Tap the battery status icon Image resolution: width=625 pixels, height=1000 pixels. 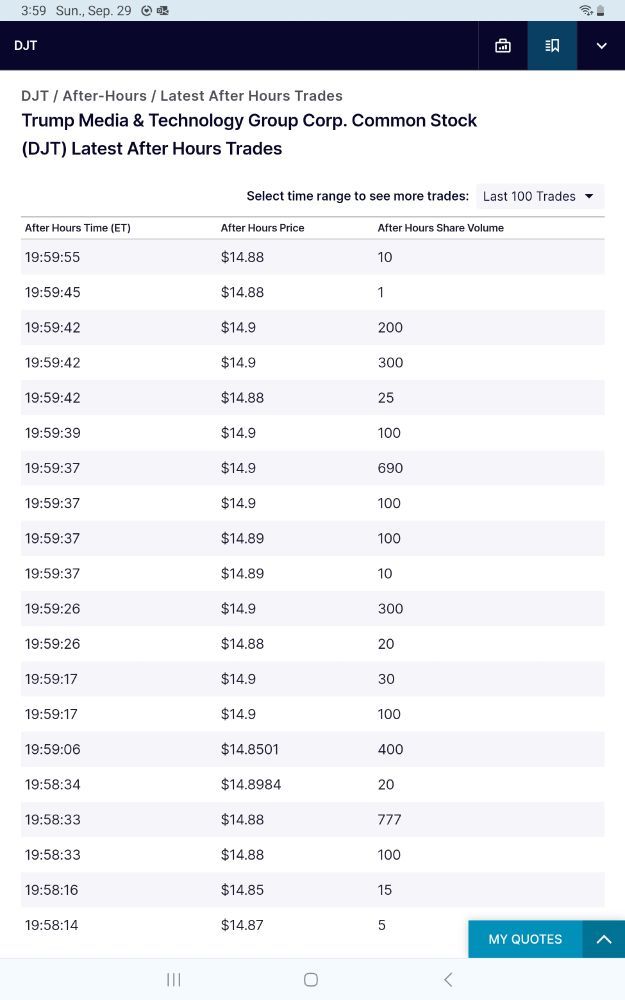tap(600, 10)
